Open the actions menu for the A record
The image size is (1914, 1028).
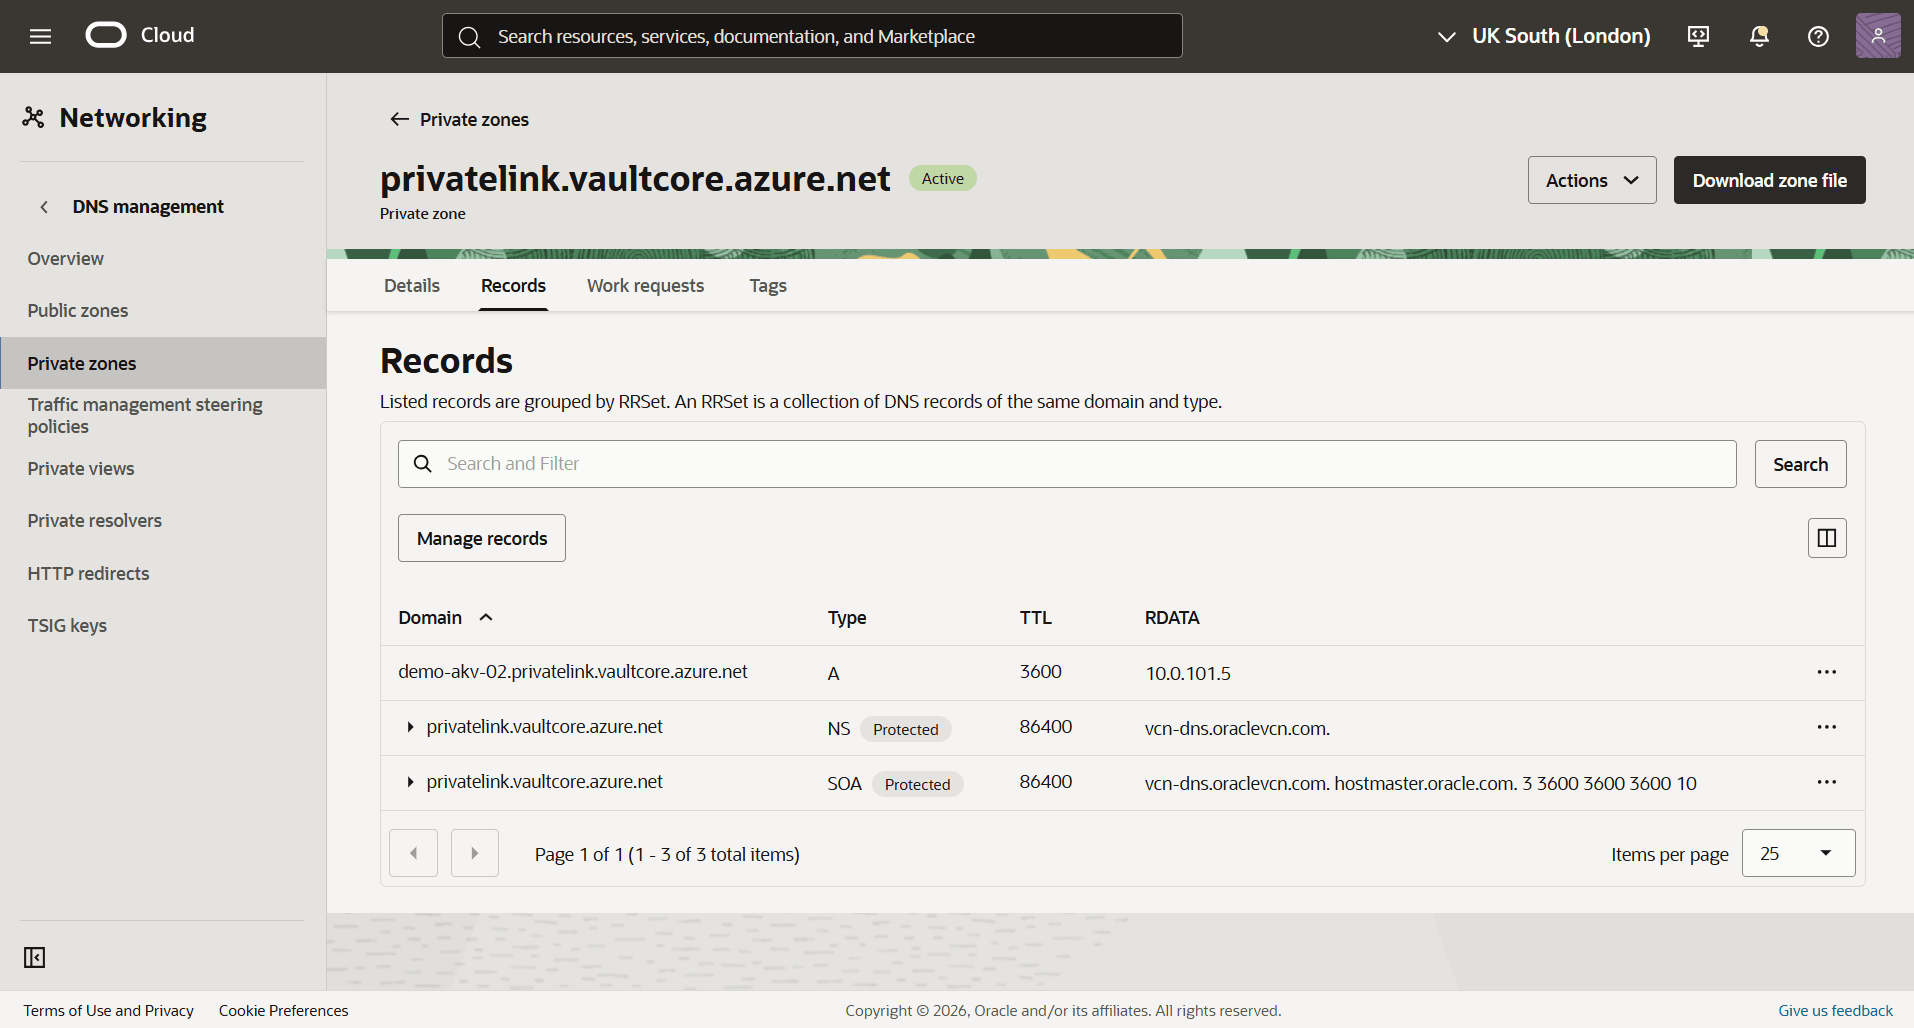pyautogui.click(x=1826, y=672)
